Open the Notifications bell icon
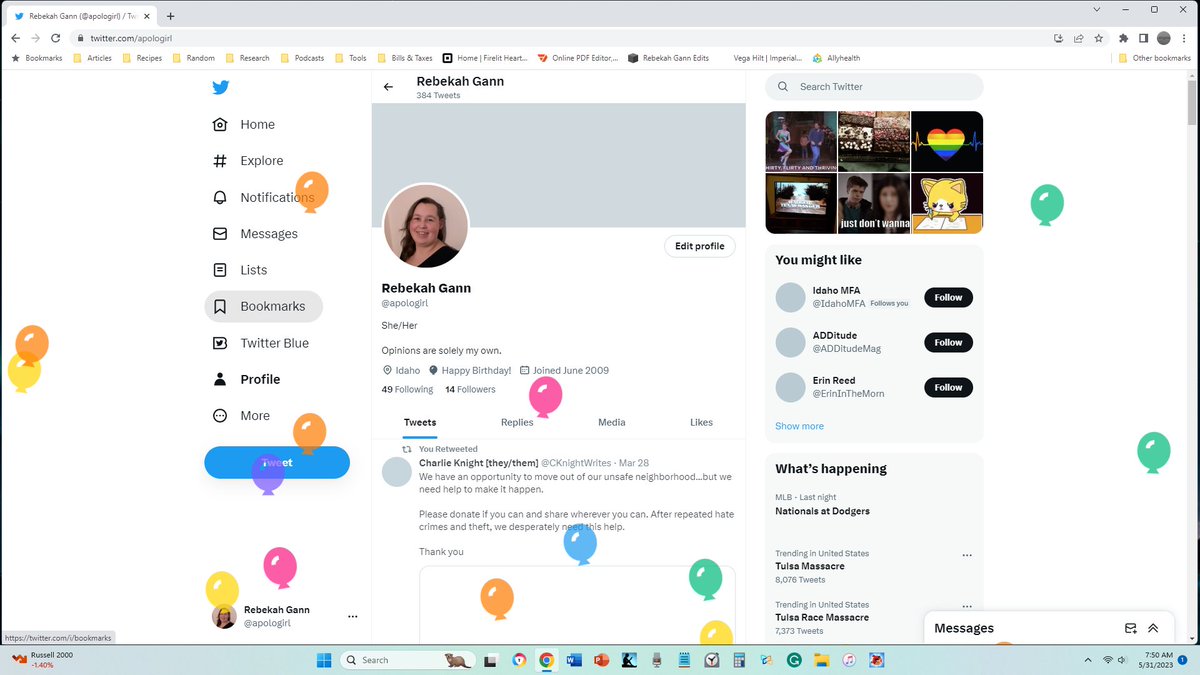 pyautogui.click(x=220, y=197)
